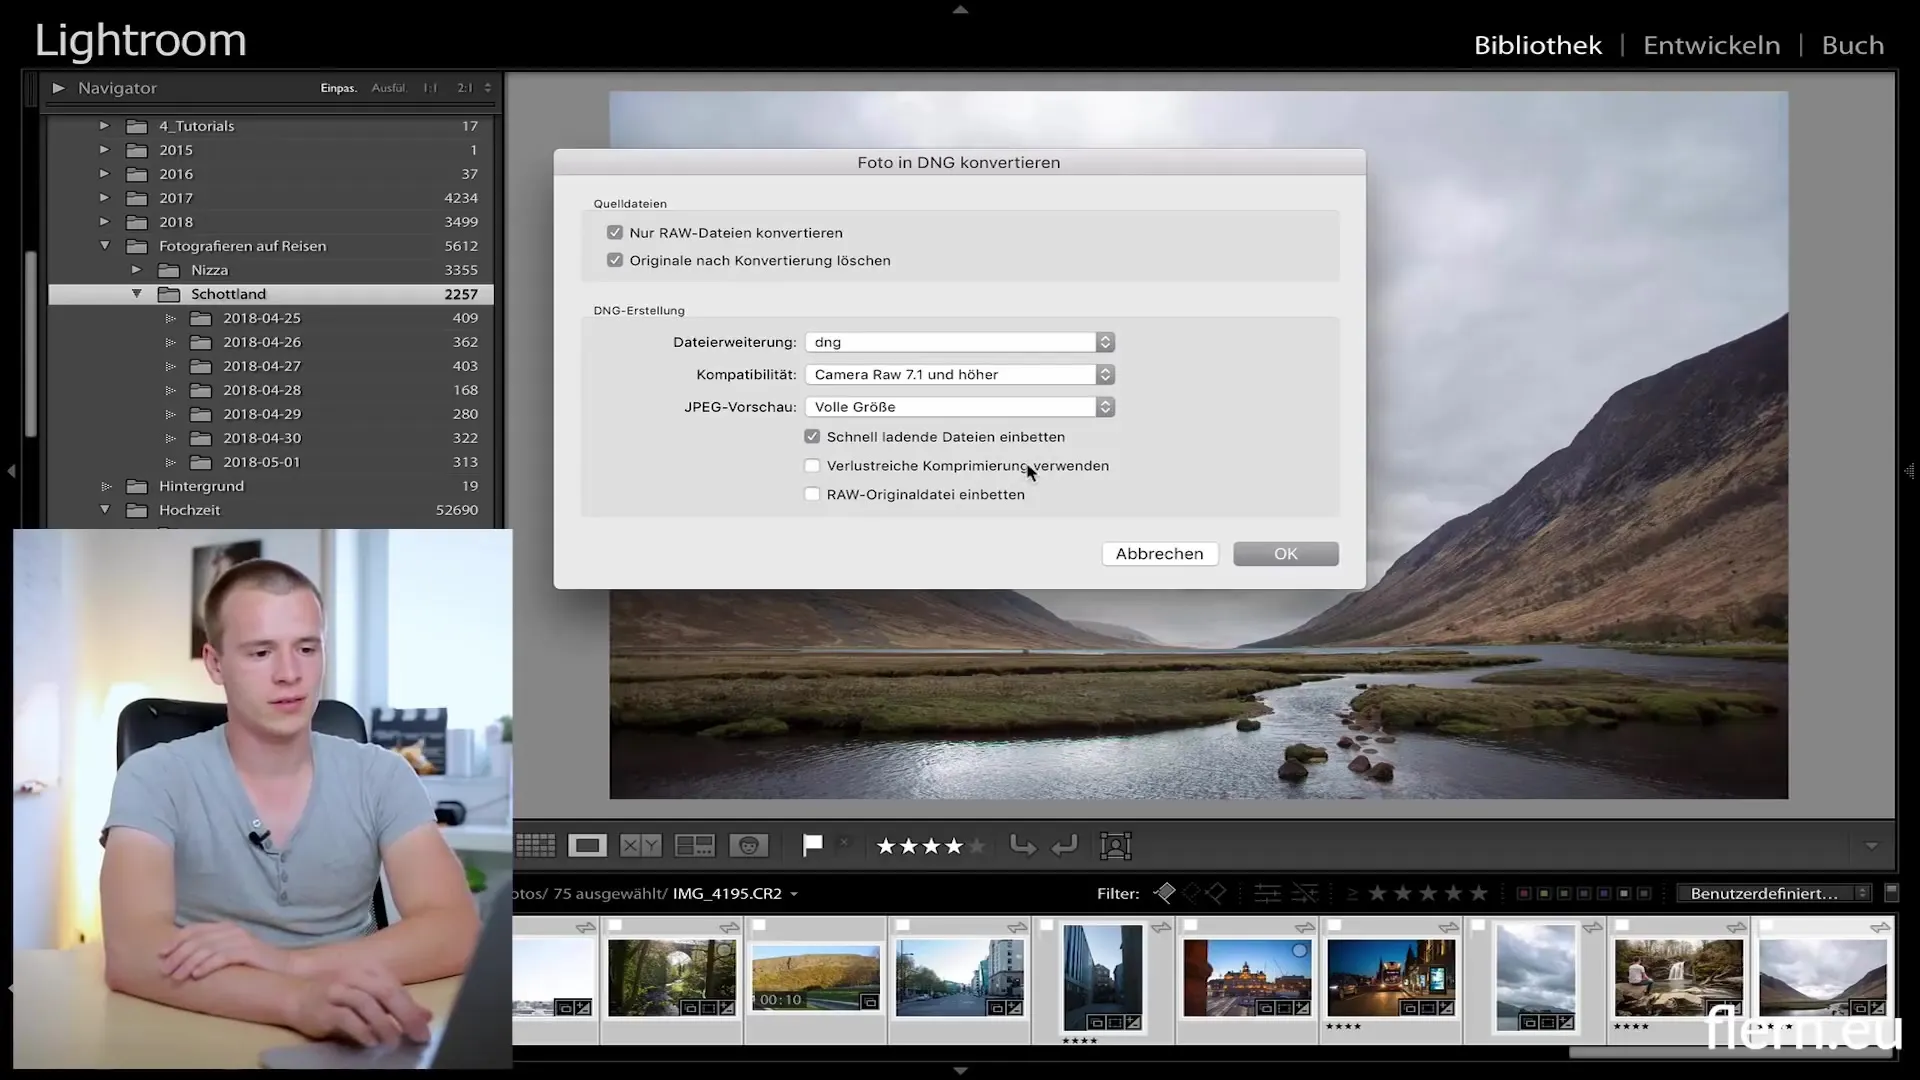Confirm conversion with OK button

coord(1286,554)
